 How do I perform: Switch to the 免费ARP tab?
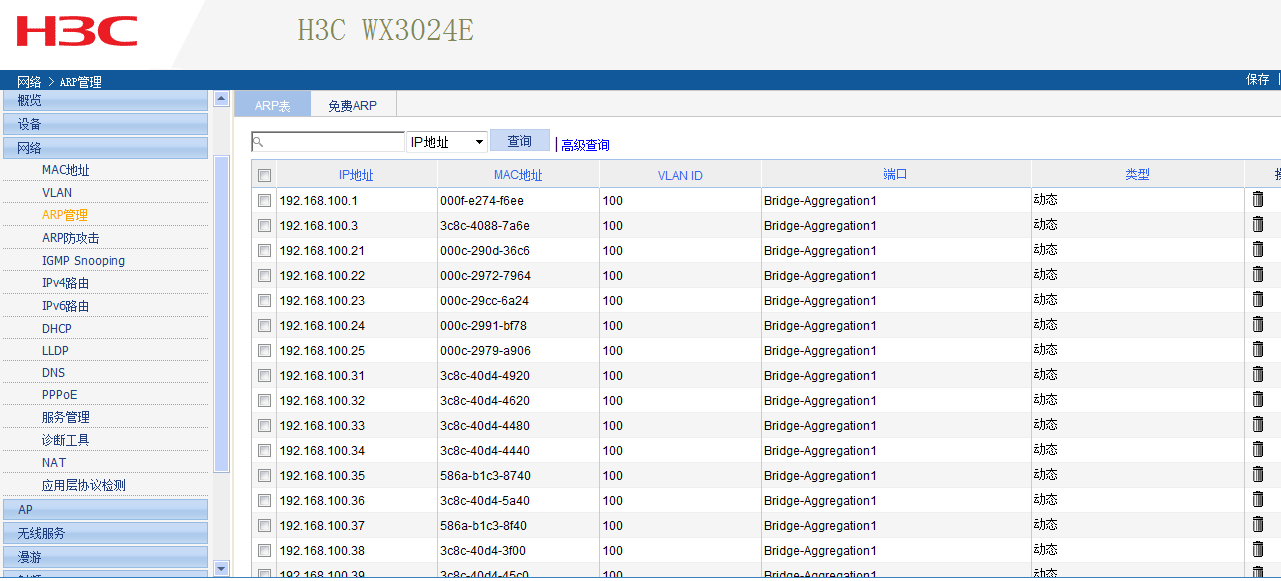pos(352,105)
